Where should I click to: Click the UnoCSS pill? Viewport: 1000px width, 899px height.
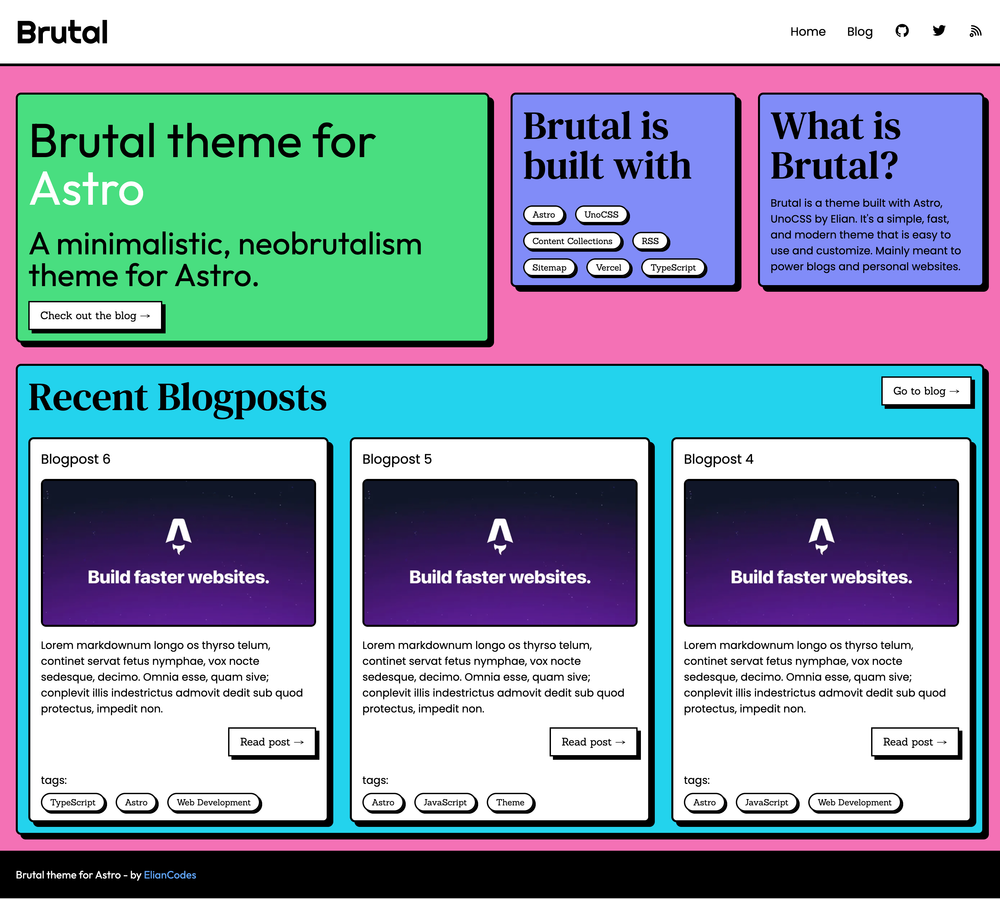pos(601,215)
